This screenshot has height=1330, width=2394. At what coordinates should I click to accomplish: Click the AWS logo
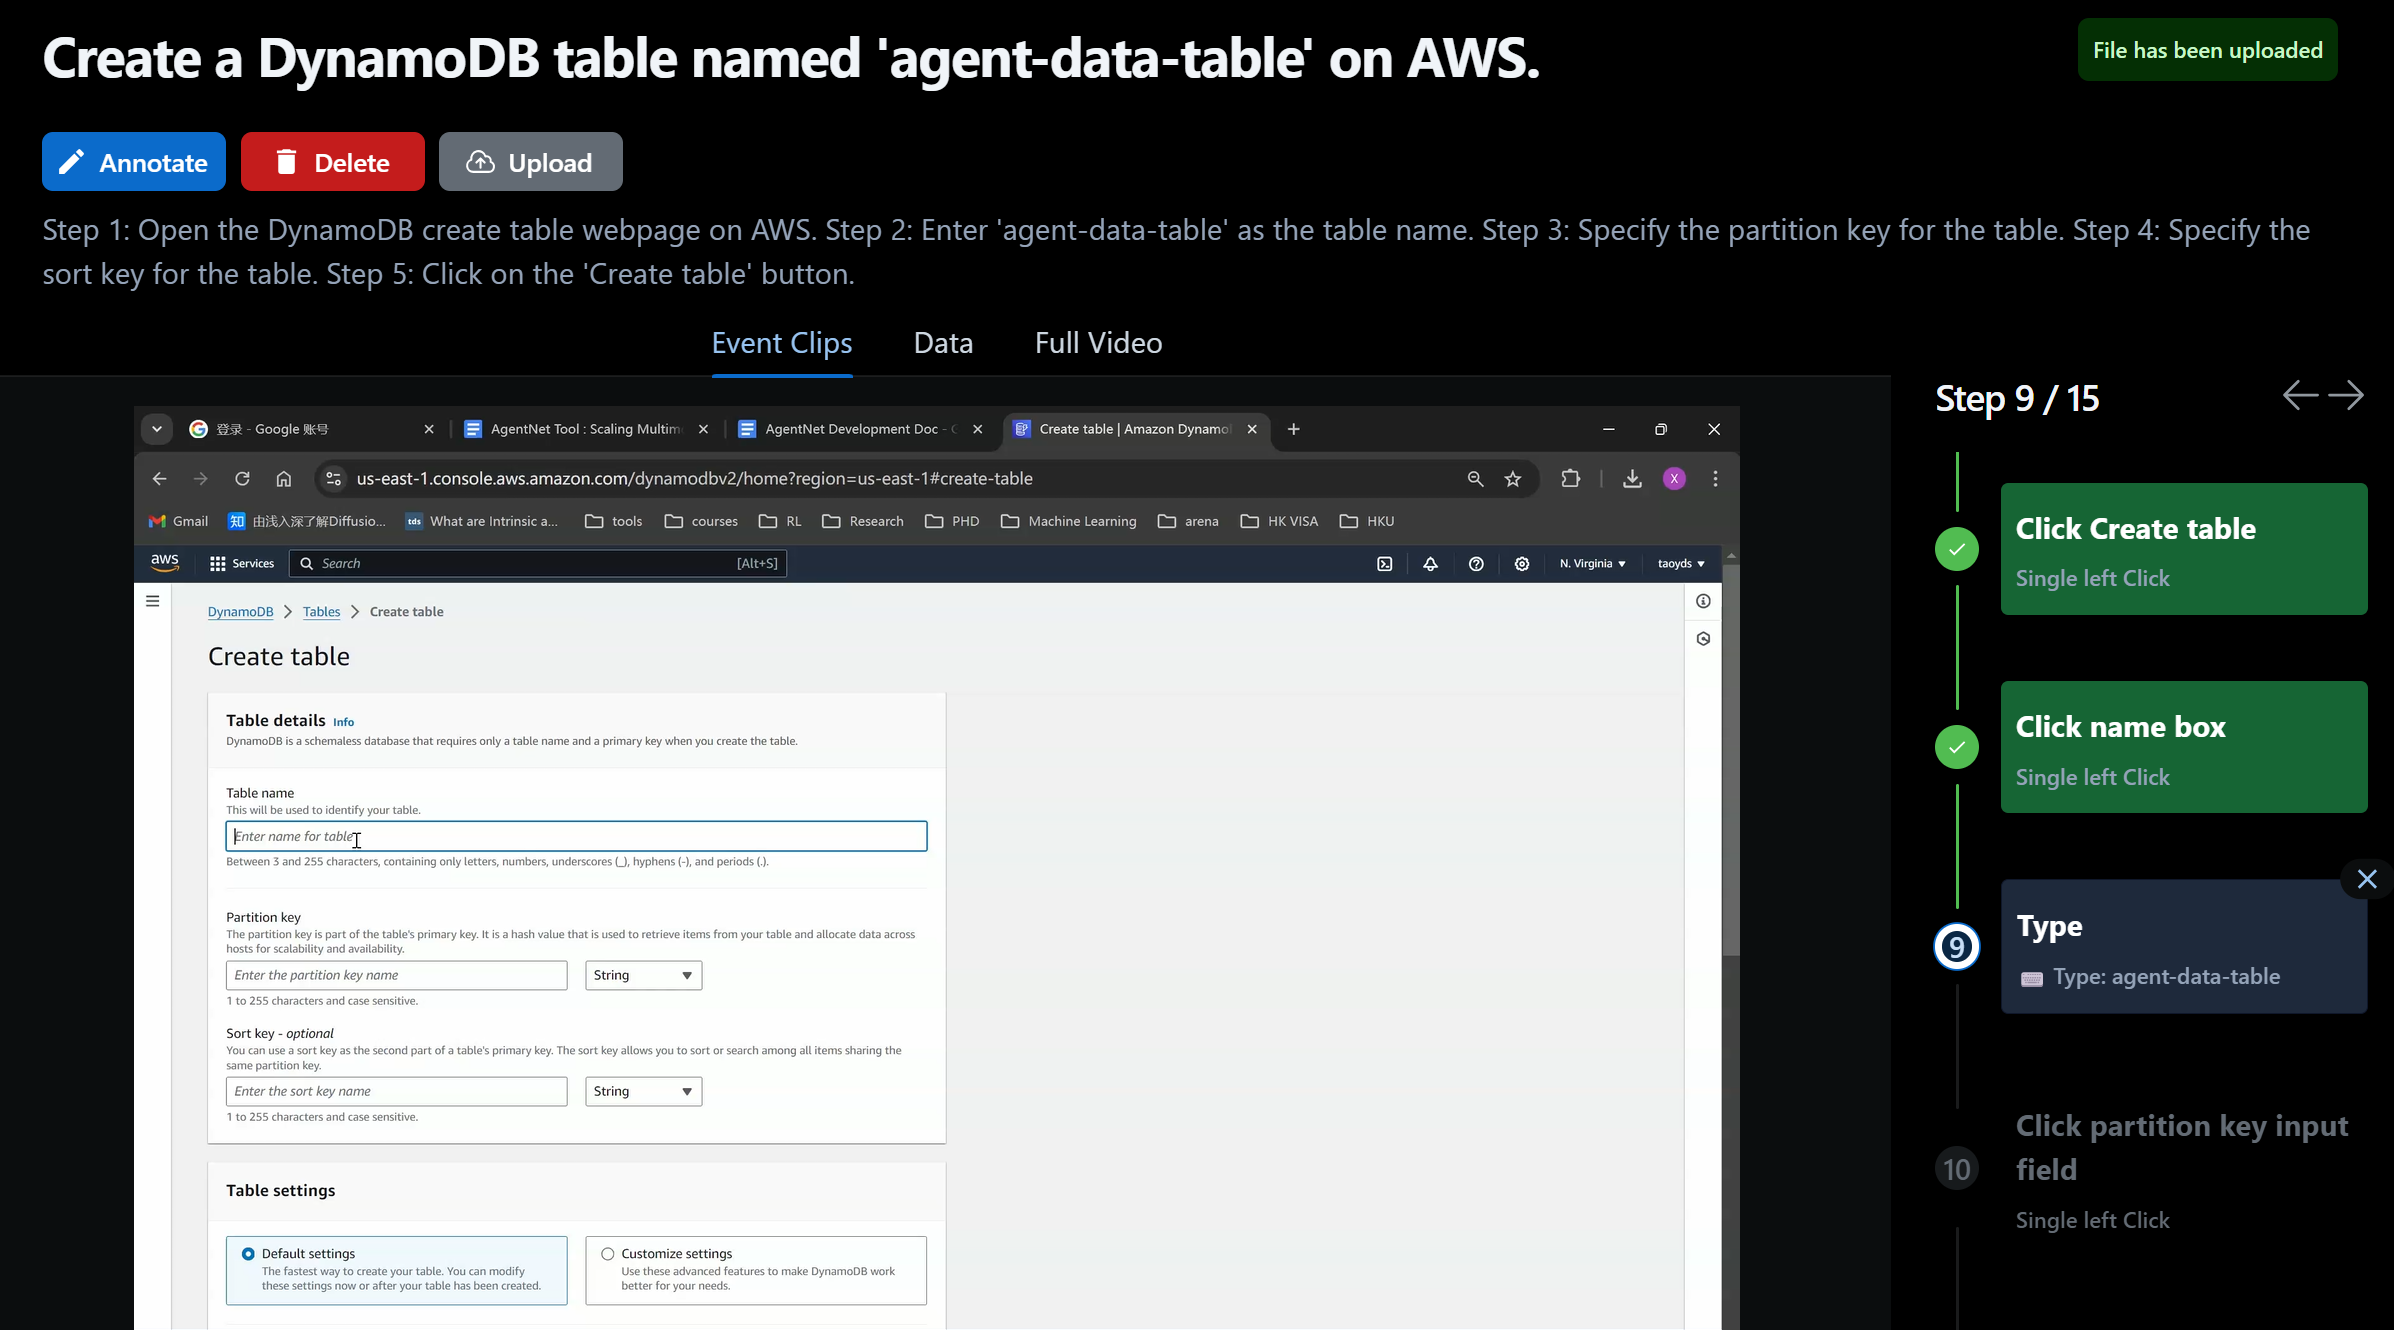click(x=165, y=563)
